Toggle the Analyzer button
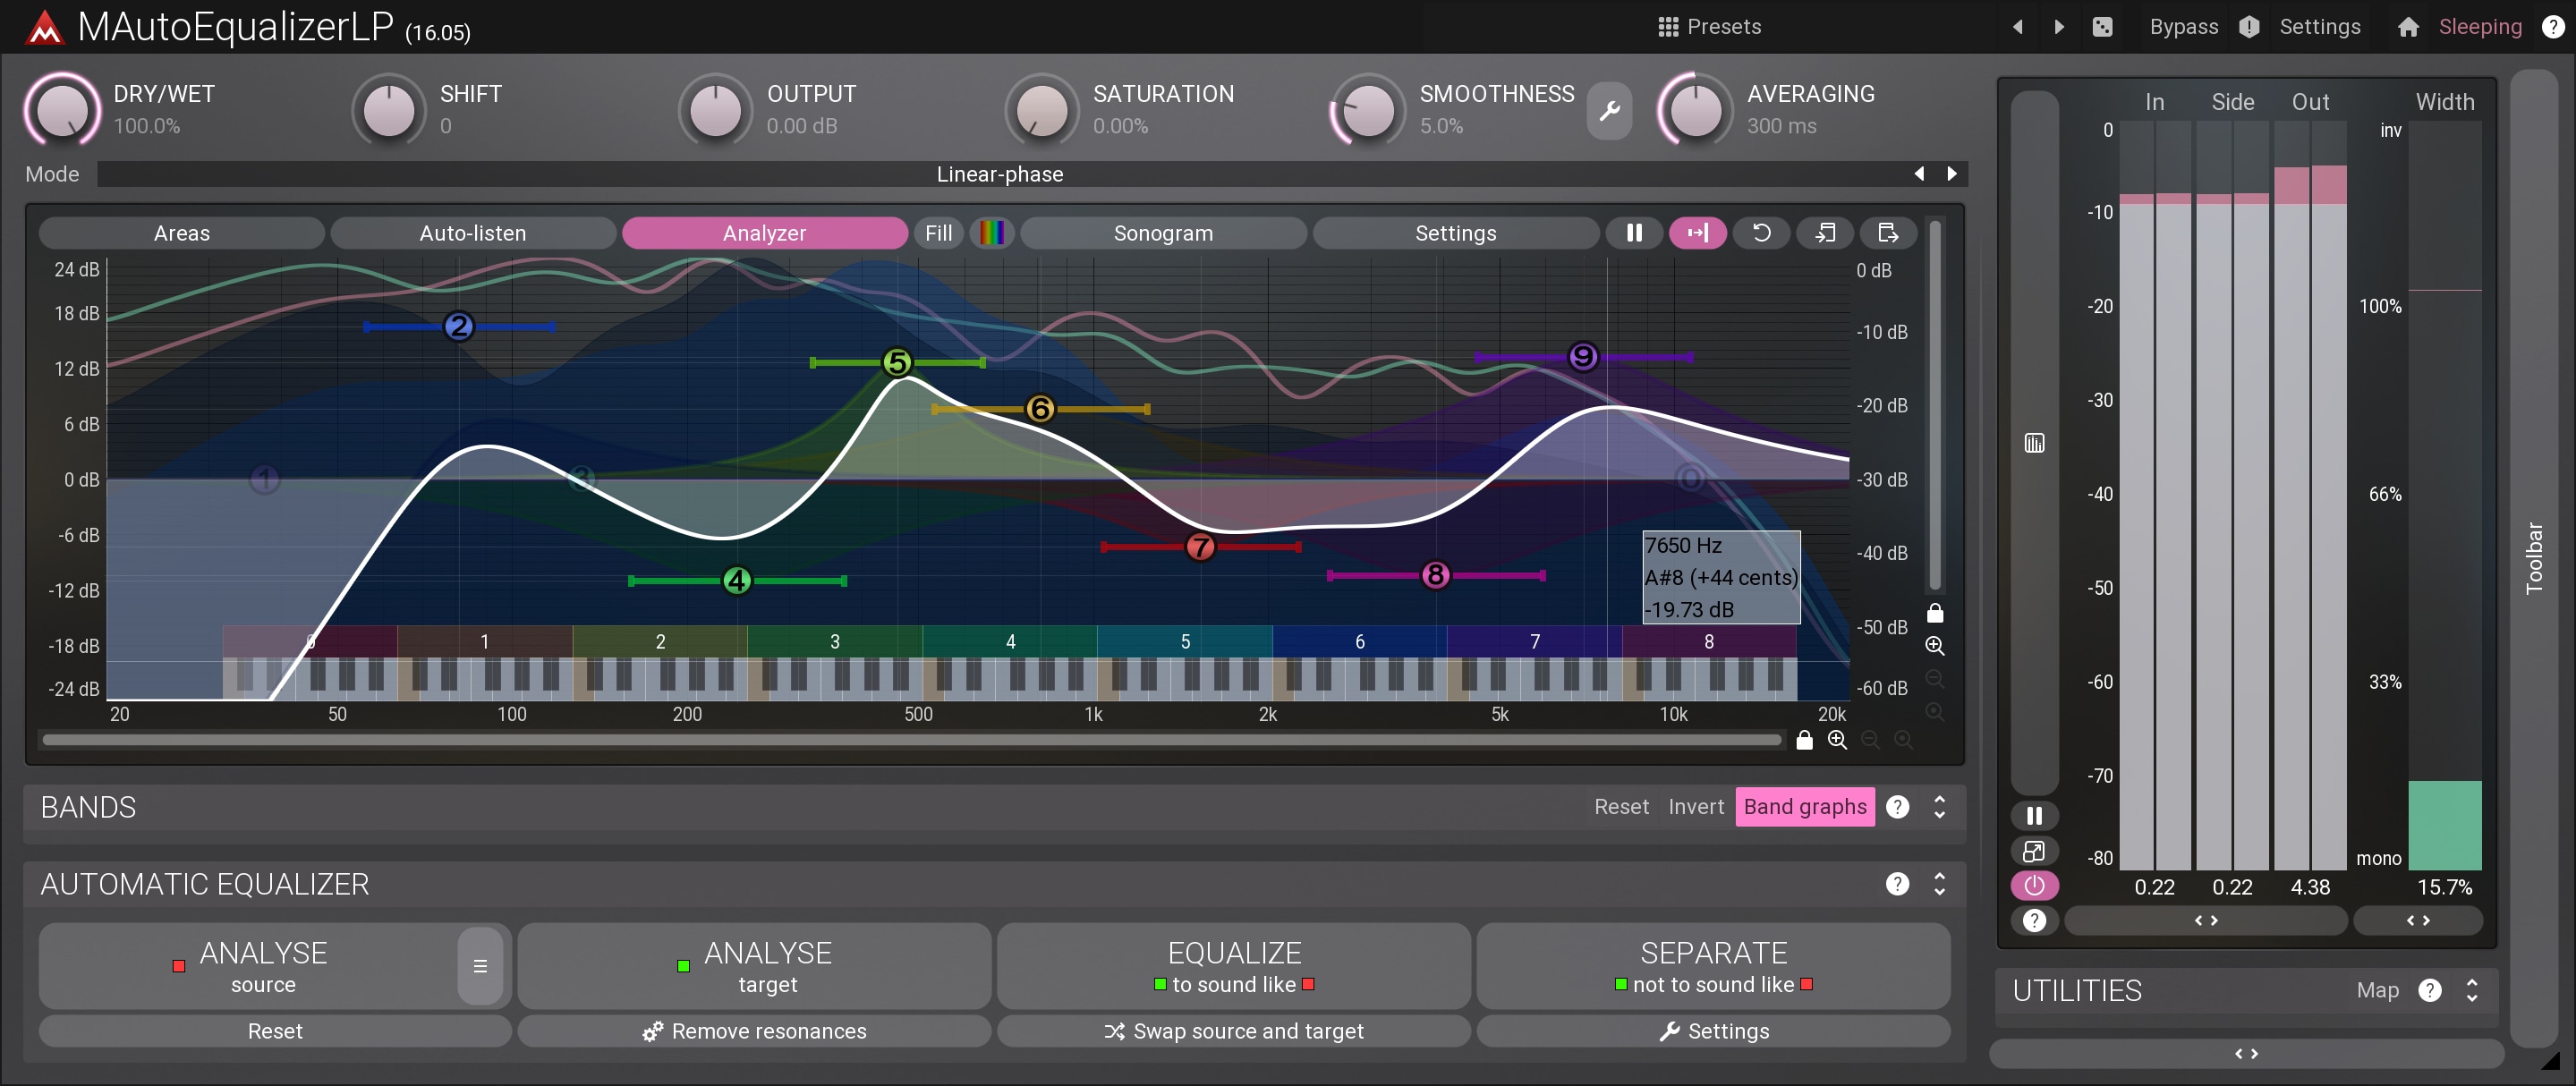Viewport: 2576px width, 1086px height. 765,233
